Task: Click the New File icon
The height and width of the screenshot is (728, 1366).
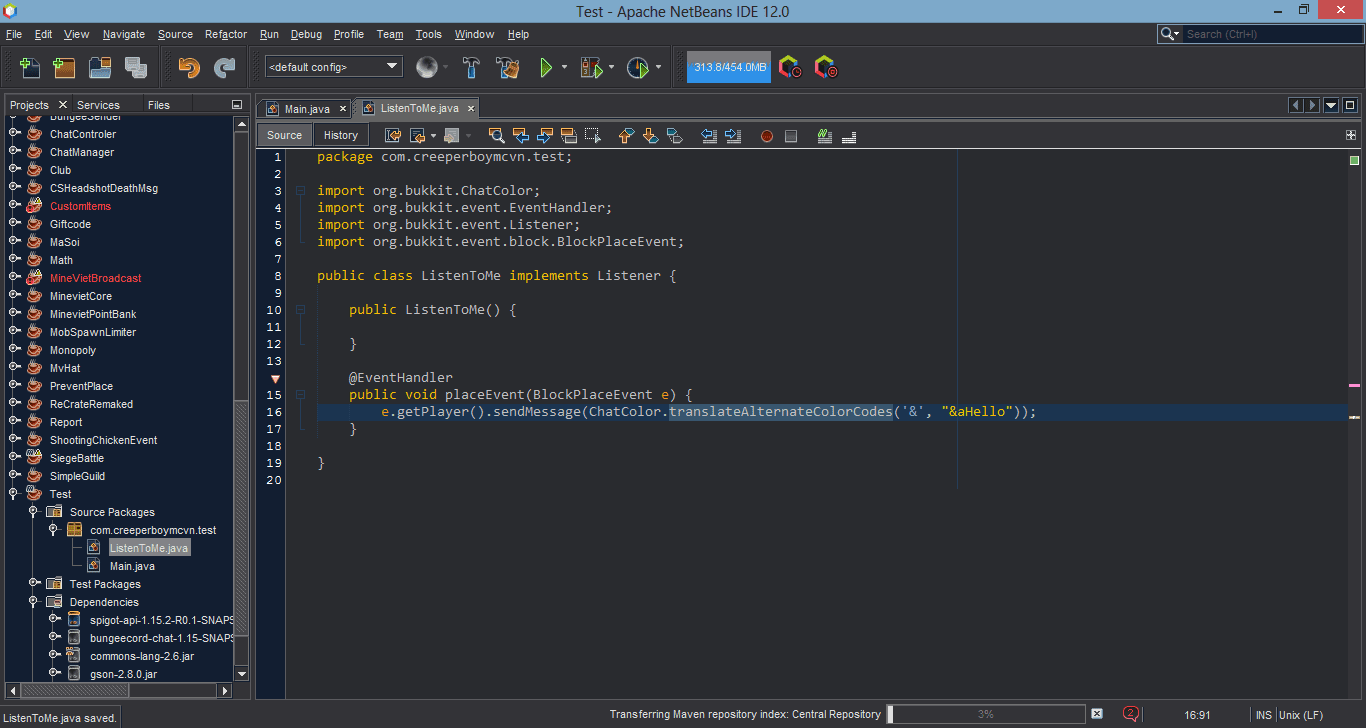Action: (x=30, y=67)
